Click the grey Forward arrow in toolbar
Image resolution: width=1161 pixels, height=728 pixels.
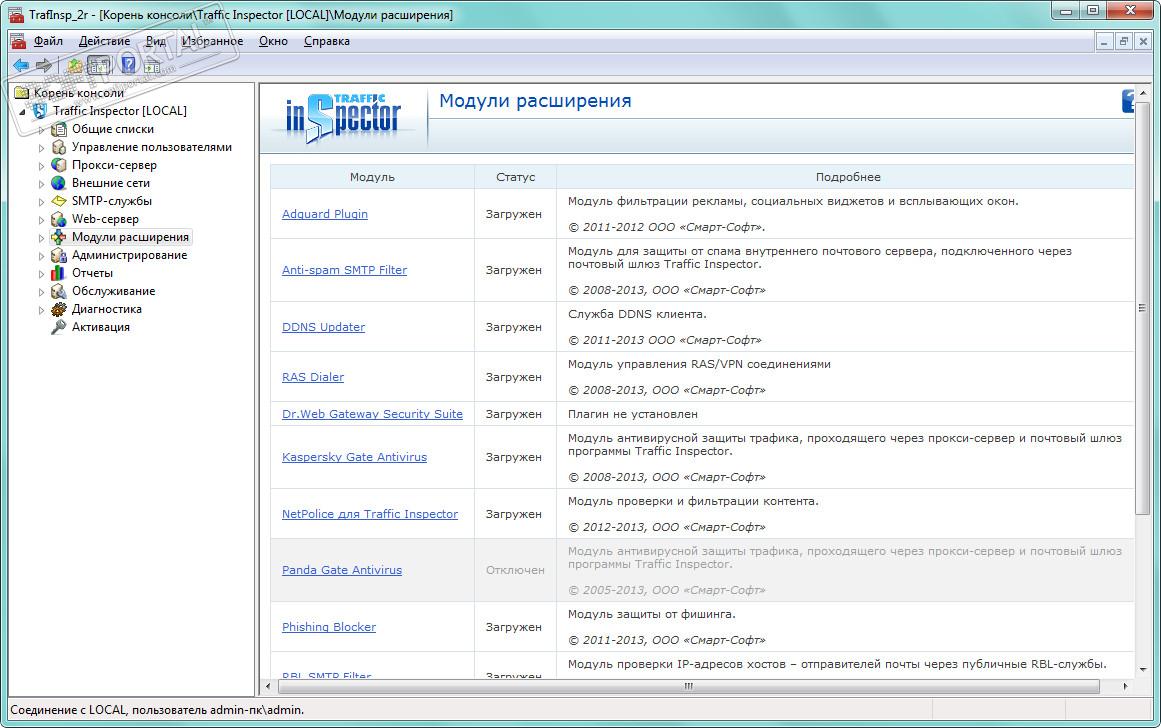coord(44,65)
